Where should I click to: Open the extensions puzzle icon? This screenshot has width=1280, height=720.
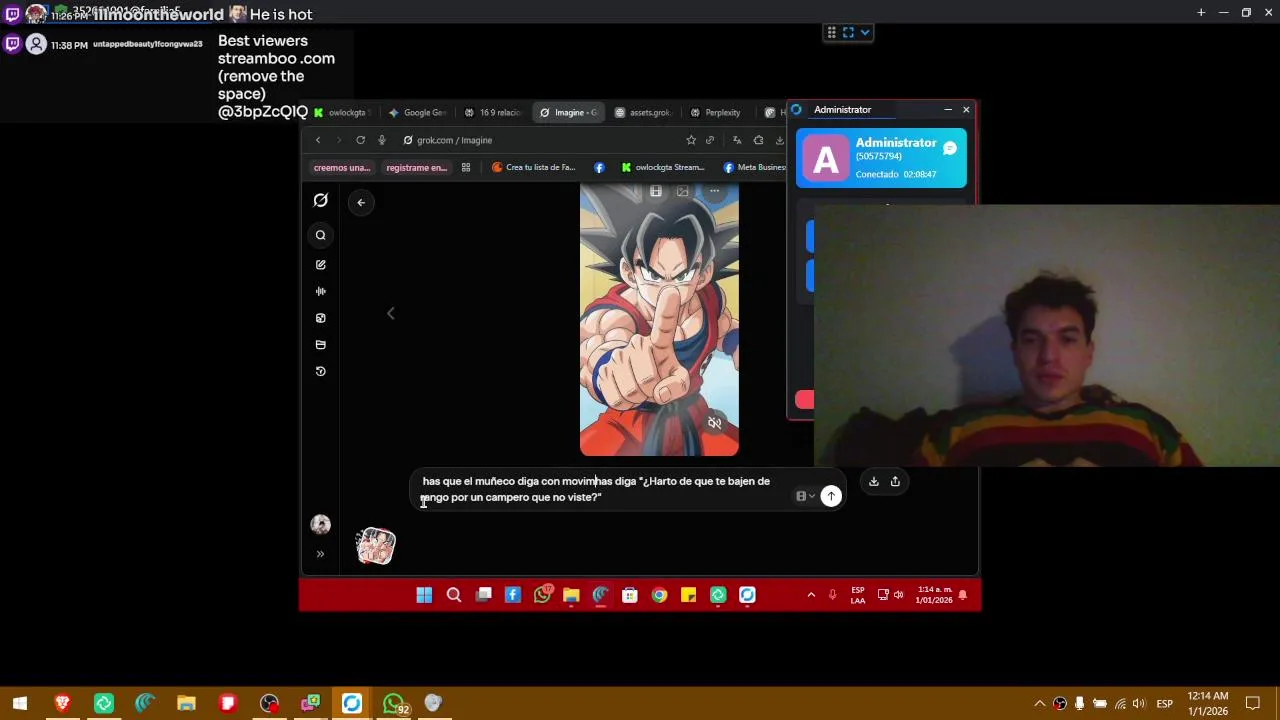pos(758,140)
